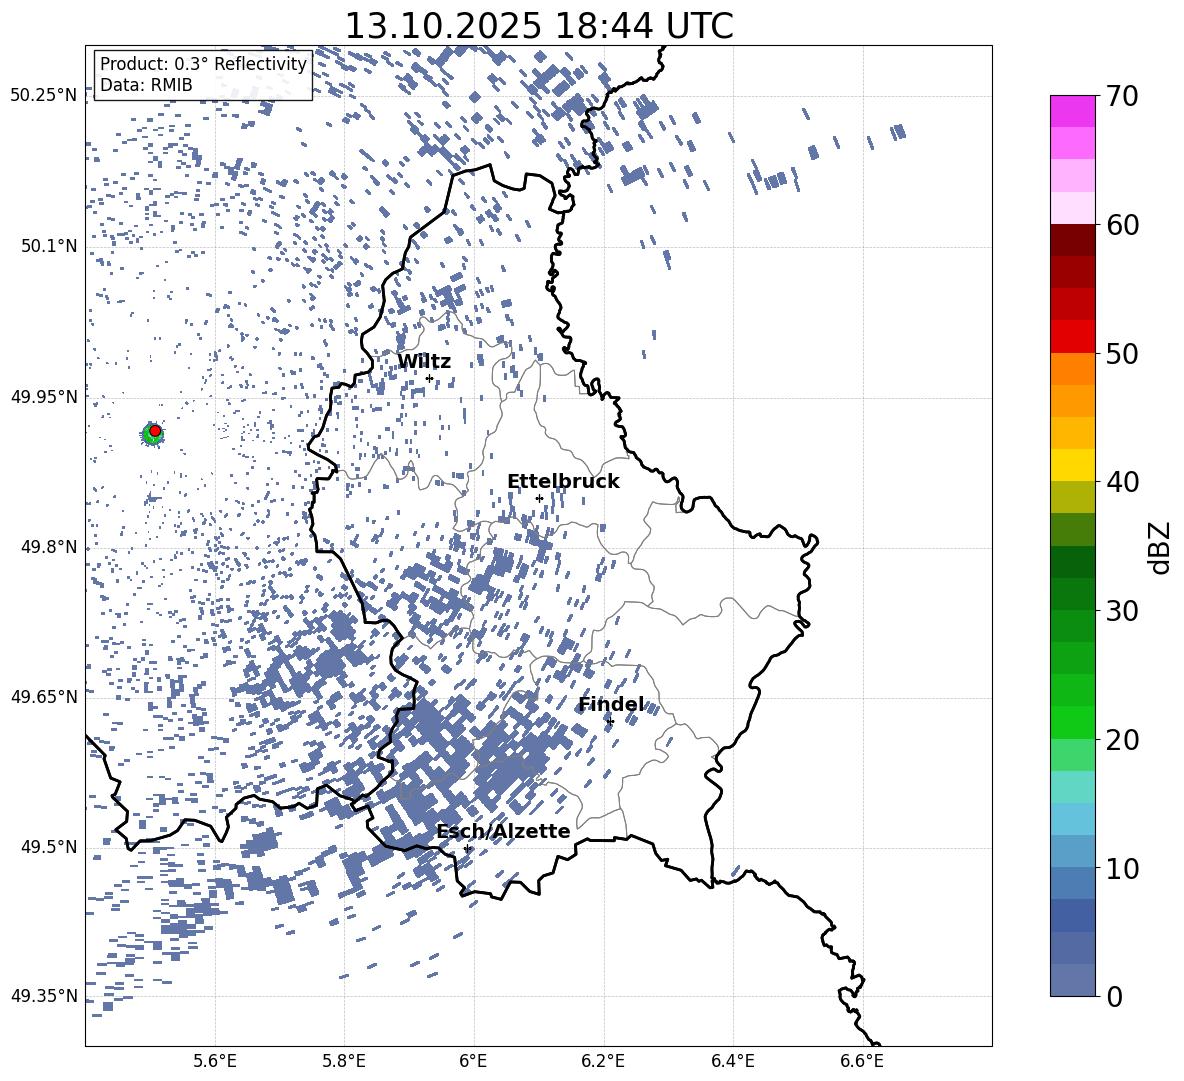Screen dimensions: 1184x1081
Task: Click the Wiltz city label
Action: (424, 362)
